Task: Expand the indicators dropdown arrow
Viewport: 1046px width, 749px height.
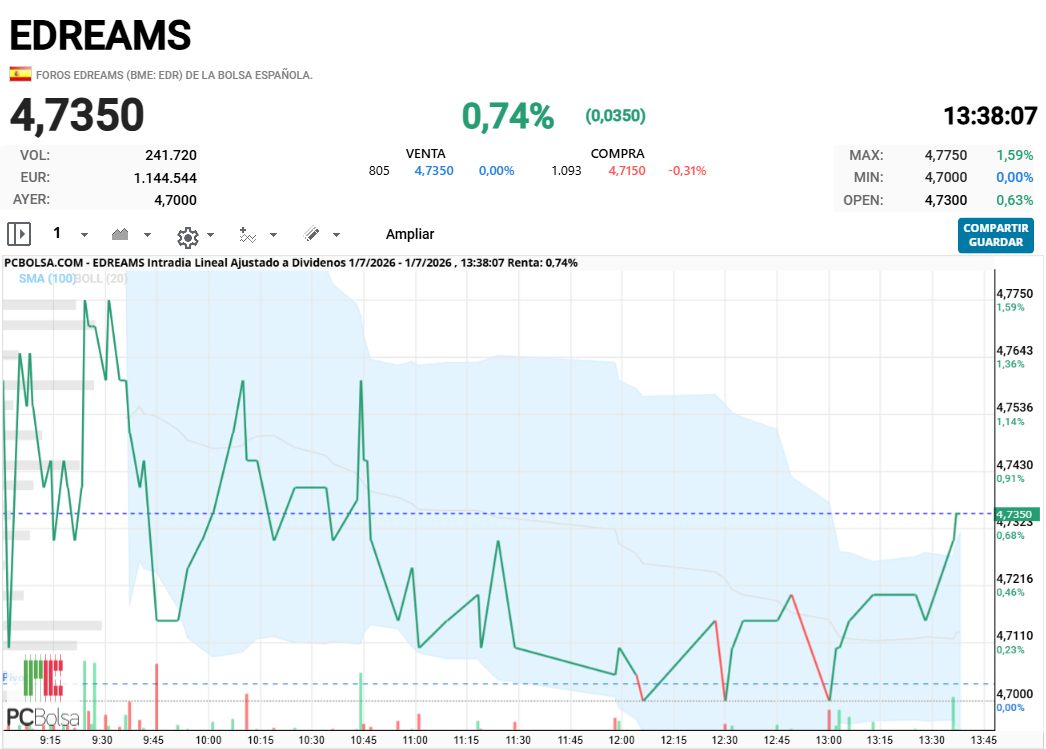Action: (274, 235)
